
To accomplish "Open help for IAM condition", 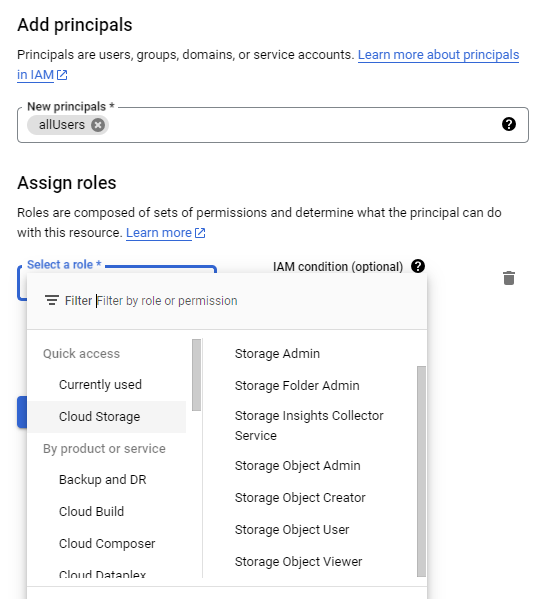I will (418, 266).
